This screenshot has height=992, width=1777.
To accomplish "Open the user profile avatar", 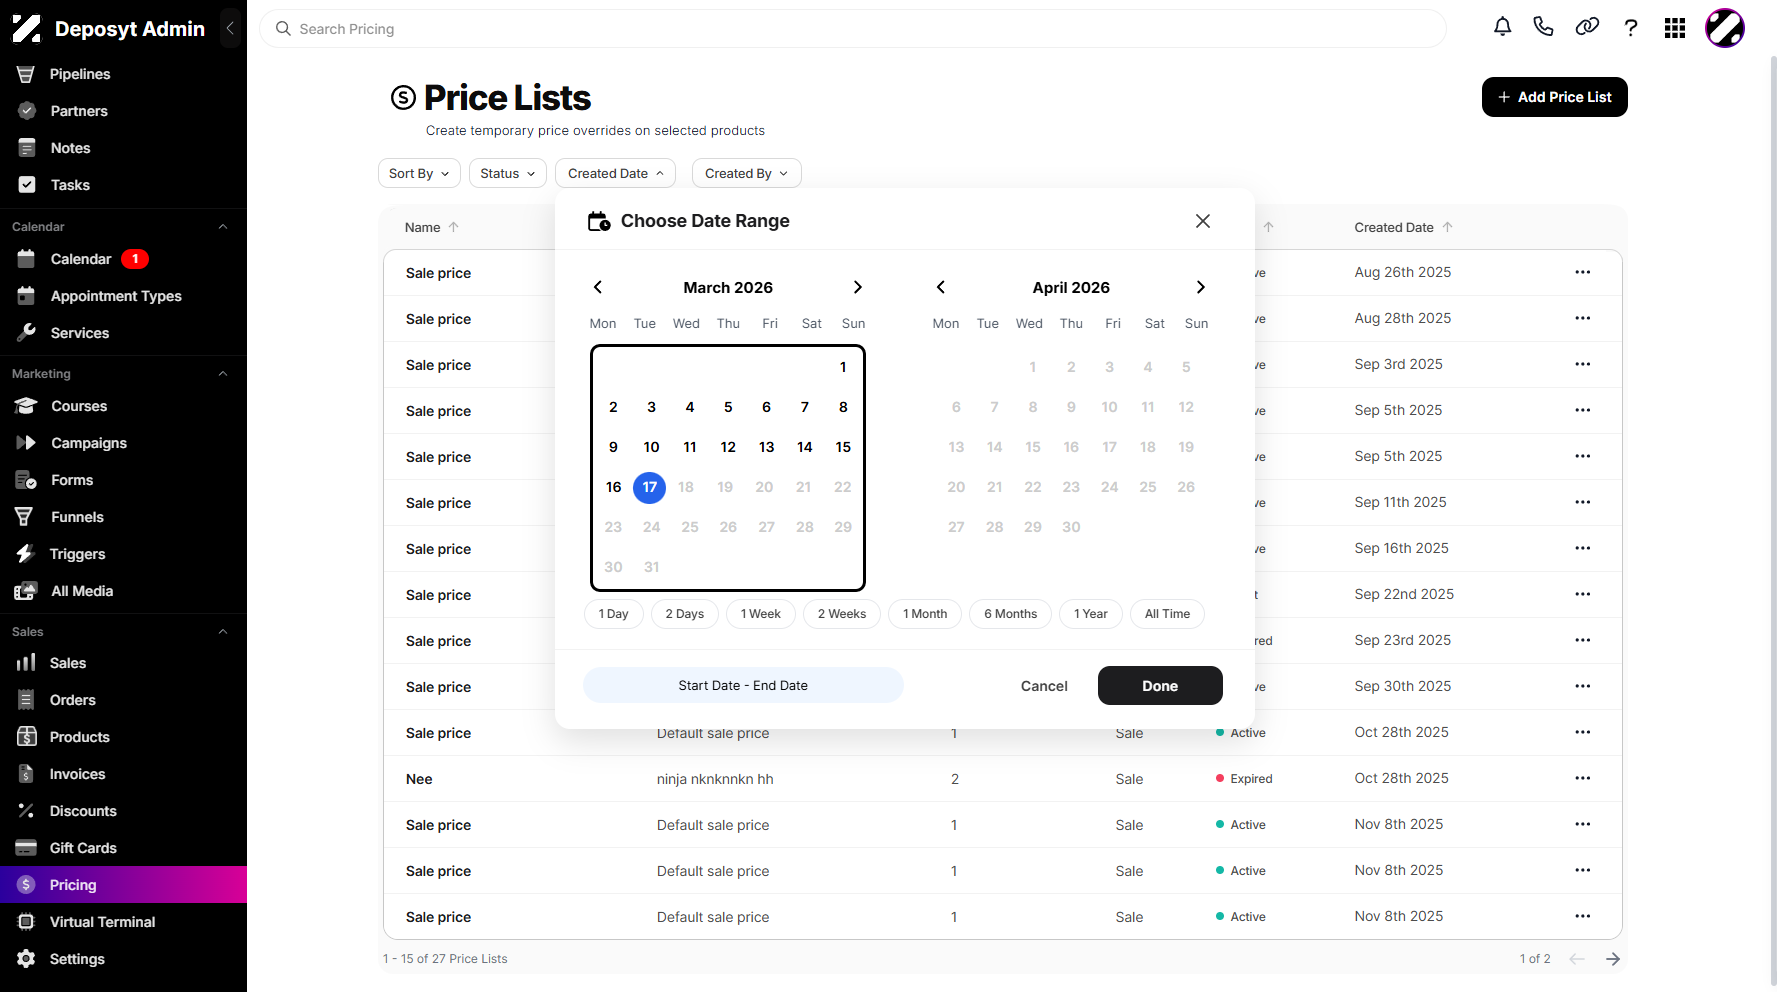I will [x=1725, y=28].
